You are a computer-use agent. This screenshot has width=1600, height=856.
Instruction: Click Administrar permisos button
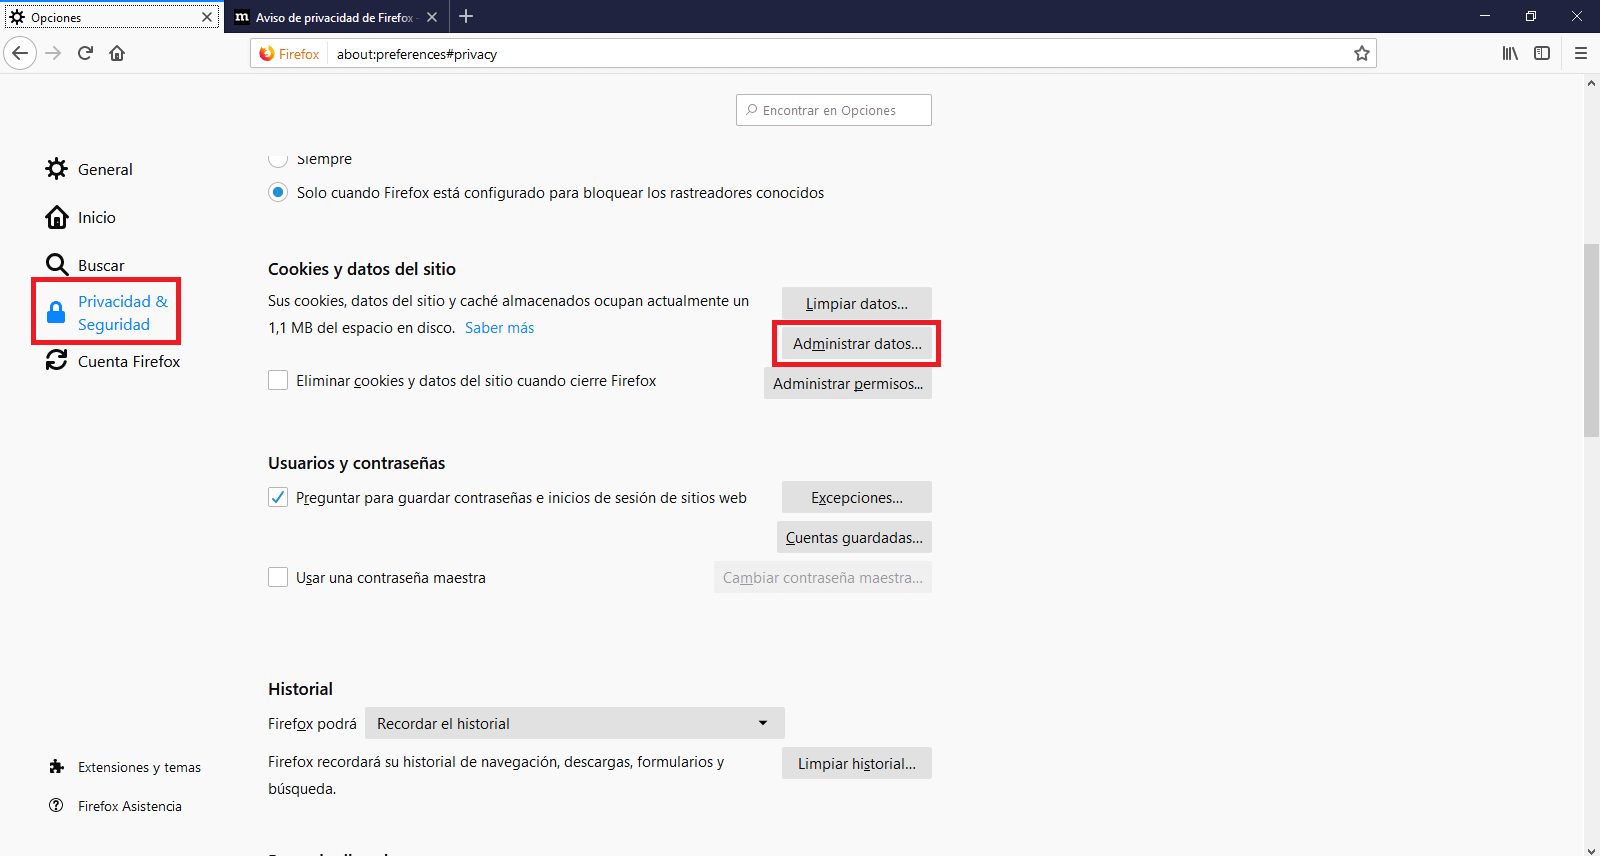click(848, 383)
